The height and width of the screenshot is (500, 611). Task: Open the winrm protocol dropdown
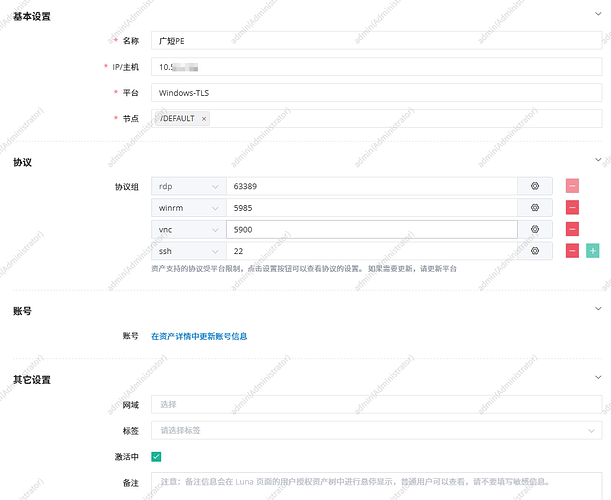pos(188,207)
